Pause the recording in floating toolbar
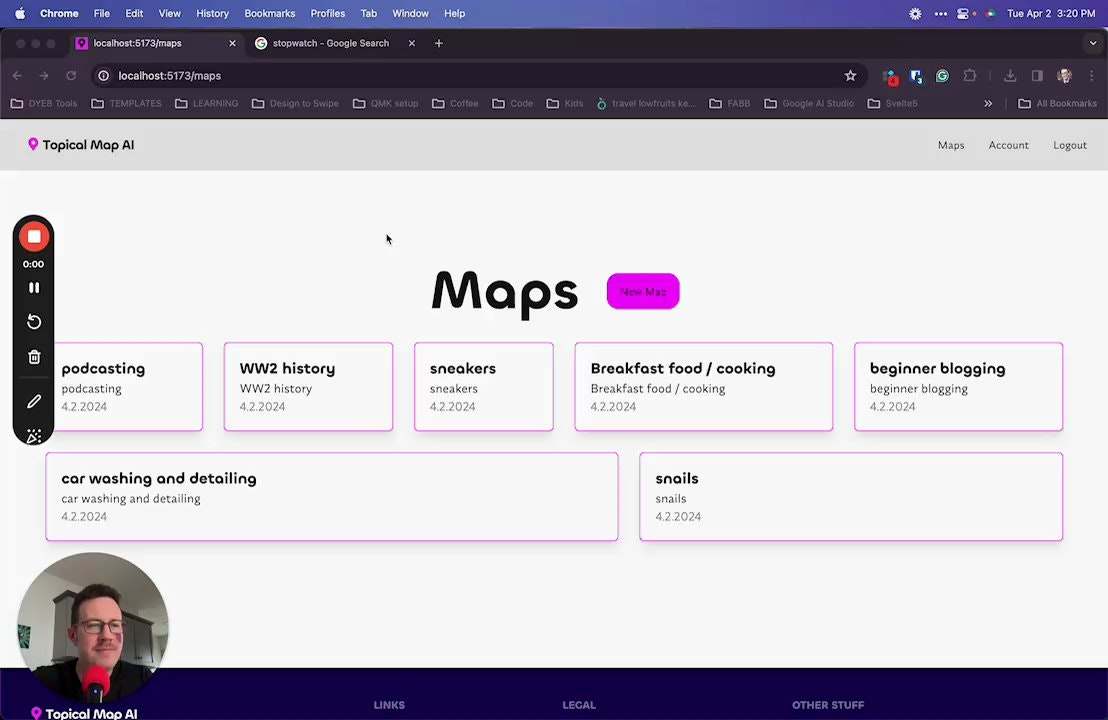 [34, 288]
